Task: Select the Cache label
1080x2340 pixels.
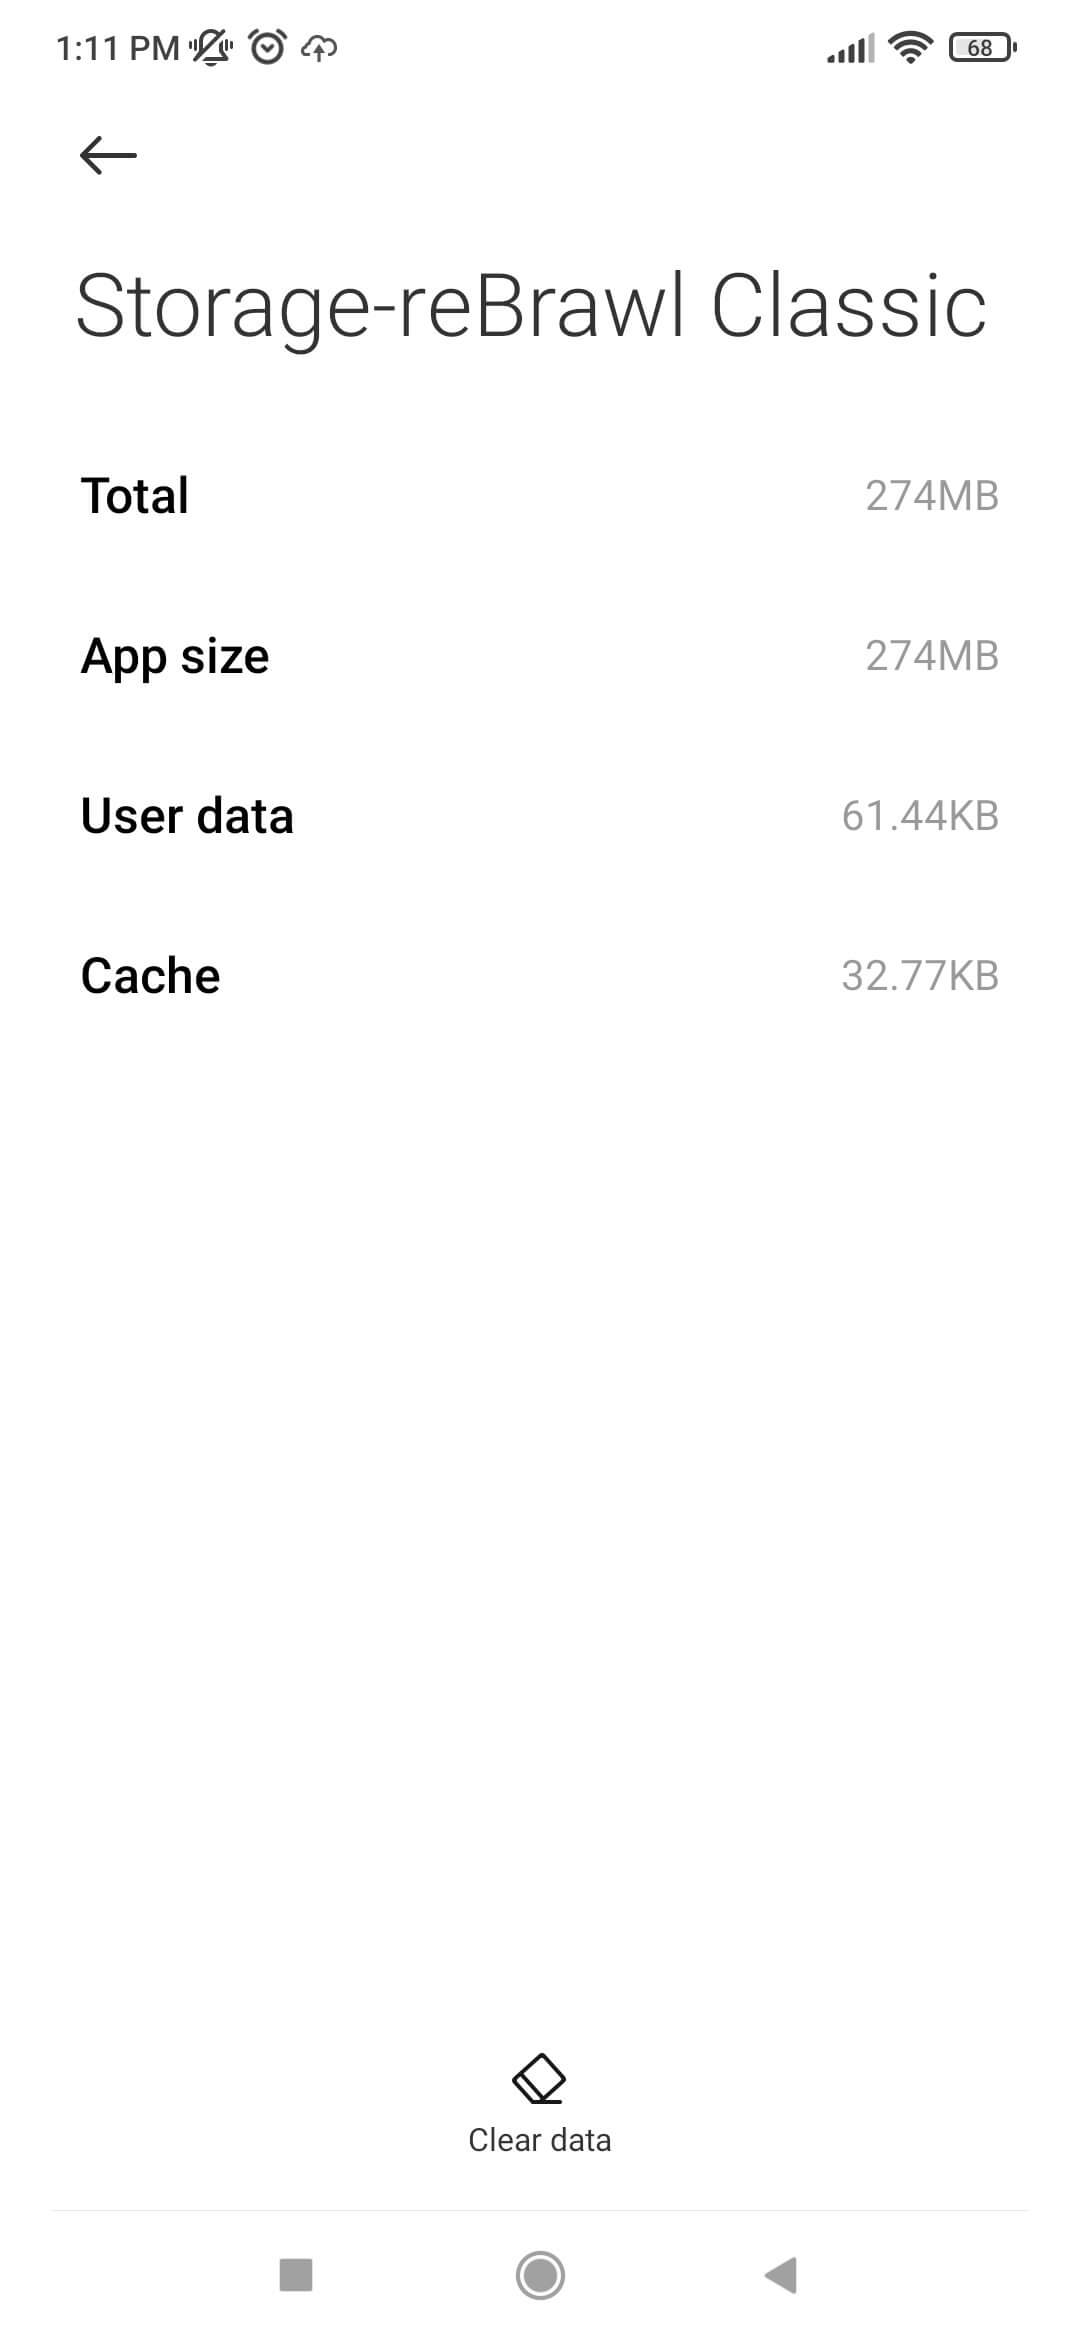Action: (151, 976)
